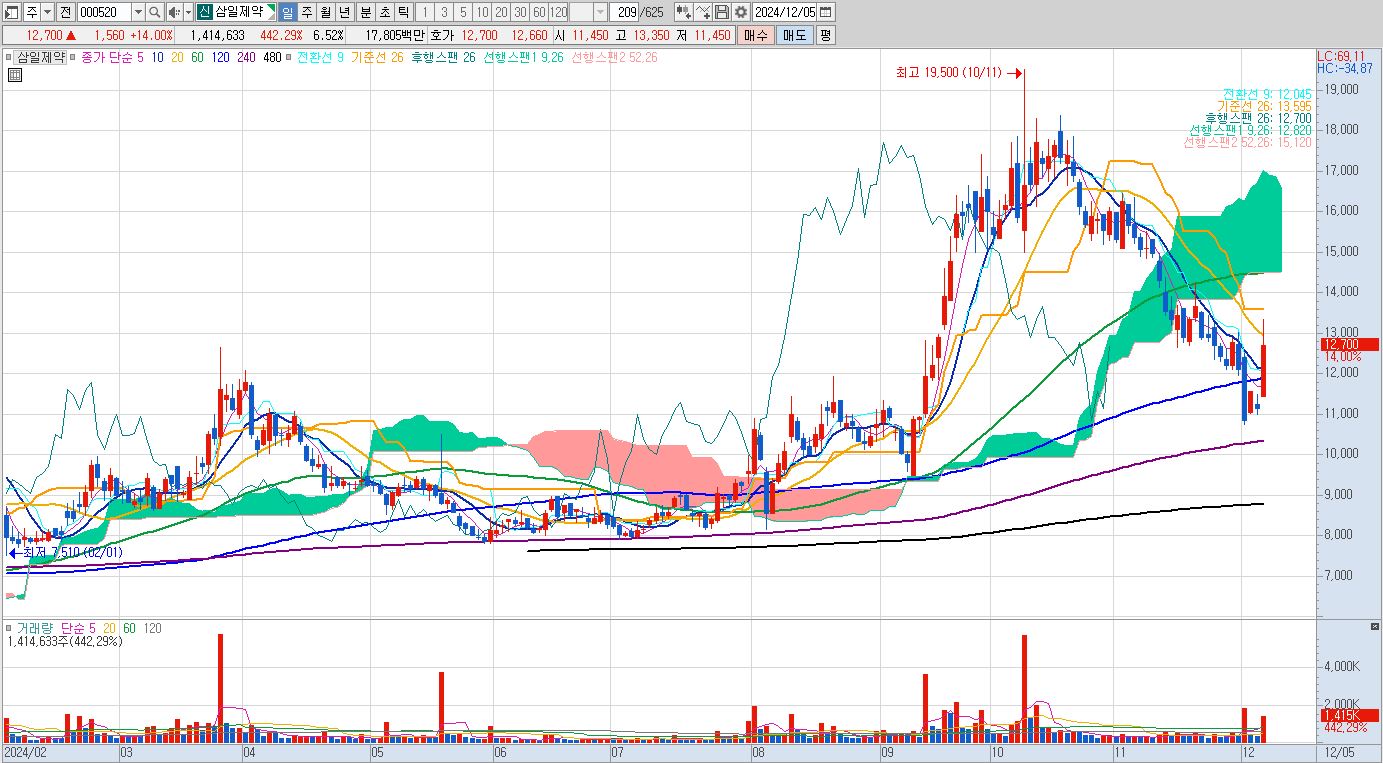Open chart settings gear icon
The height and width of the screenshot is (763, 1383).
[740, 12]
